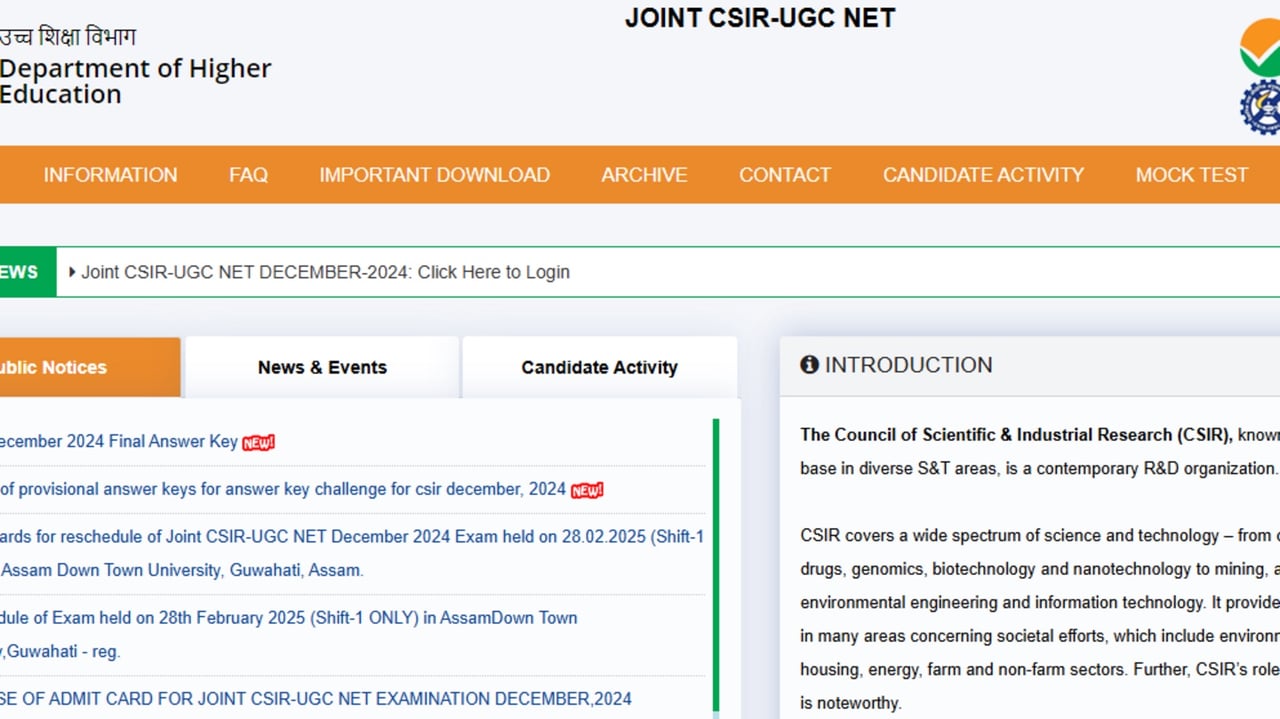Switch to the Public Notices tab
The image size is (1280, 719).
coord(90,367)
